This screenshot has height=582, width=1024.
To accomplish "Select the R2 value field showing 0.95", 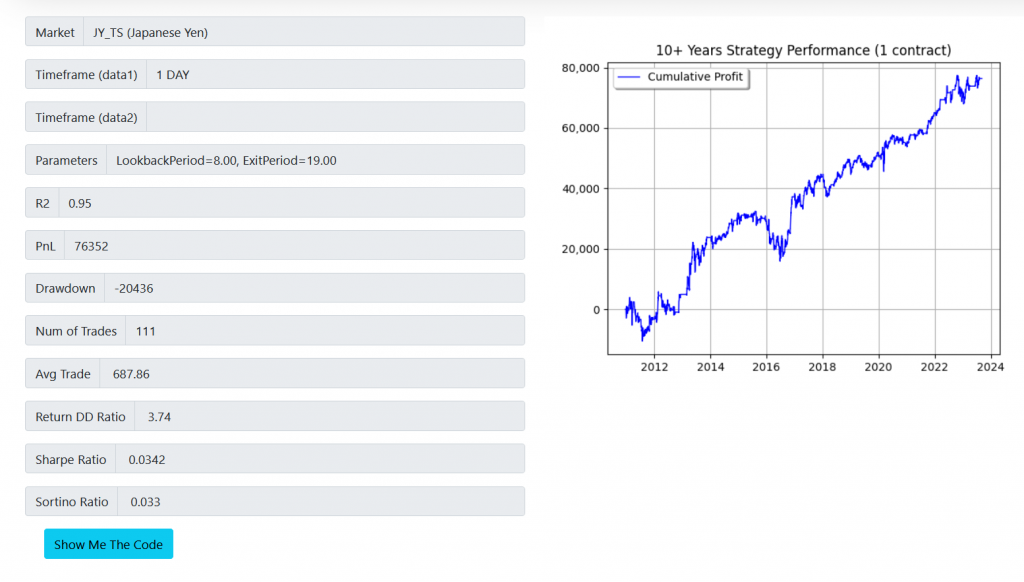I will coord(290,203).
